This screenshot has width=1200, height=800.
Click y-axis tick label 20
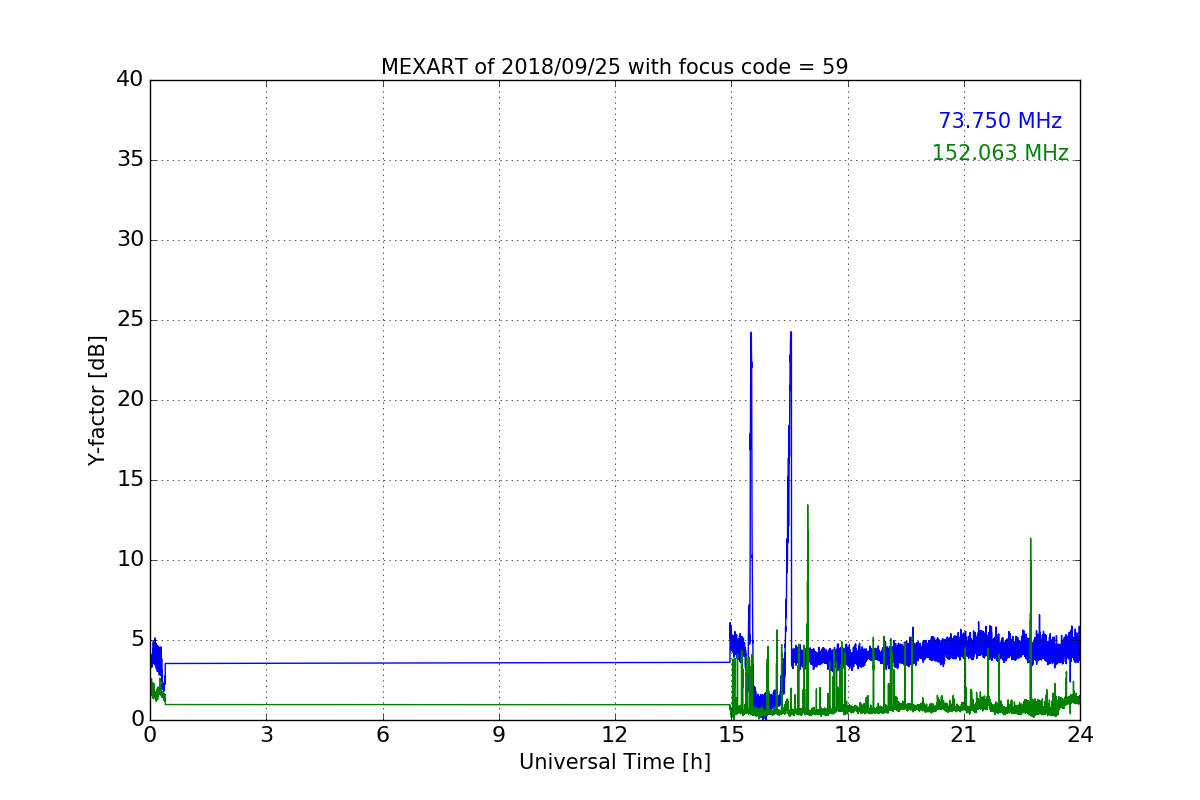(130, 400)
